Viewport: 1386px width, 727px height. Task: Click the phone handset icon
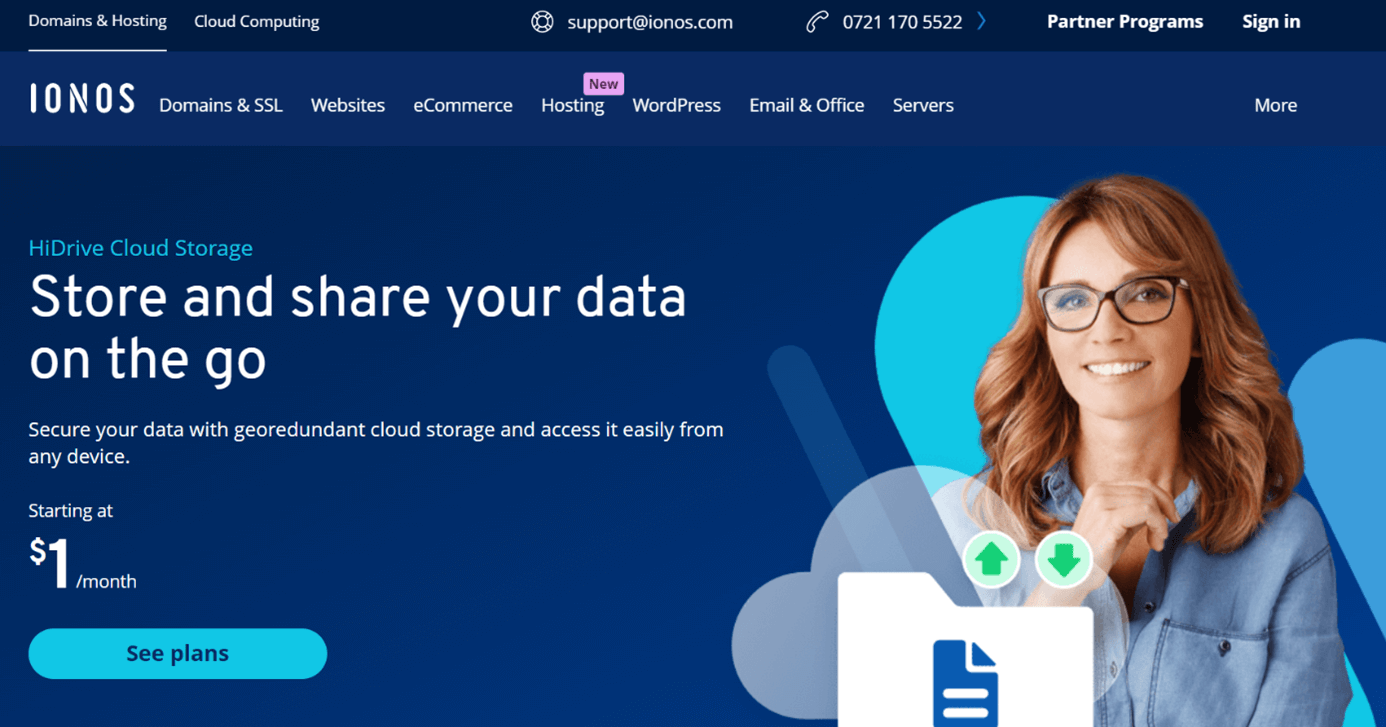coord(817,22)
